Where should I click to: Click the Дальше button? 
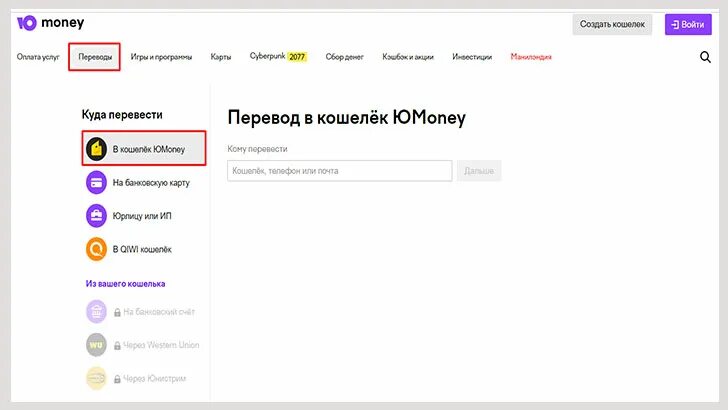point(479,171)
